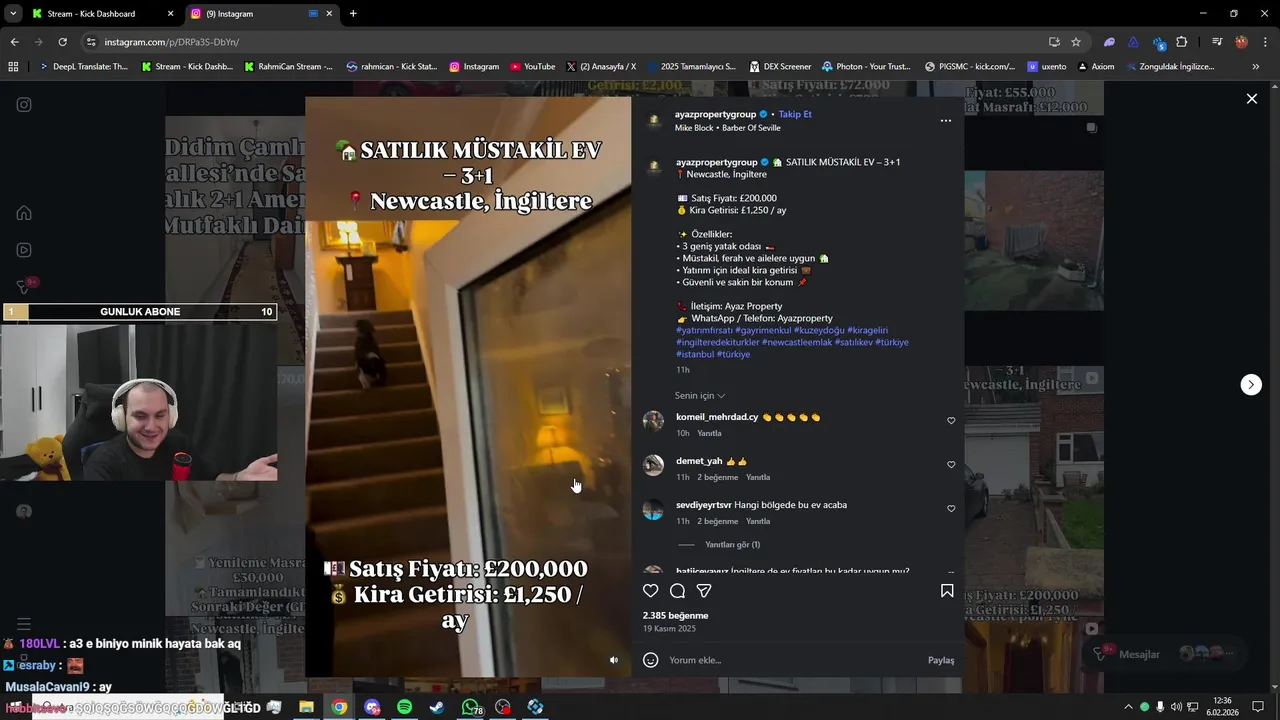Click the Instagram logo in the left sidebar
Viewport: 1280px width, 720px height.
[24, 105]
